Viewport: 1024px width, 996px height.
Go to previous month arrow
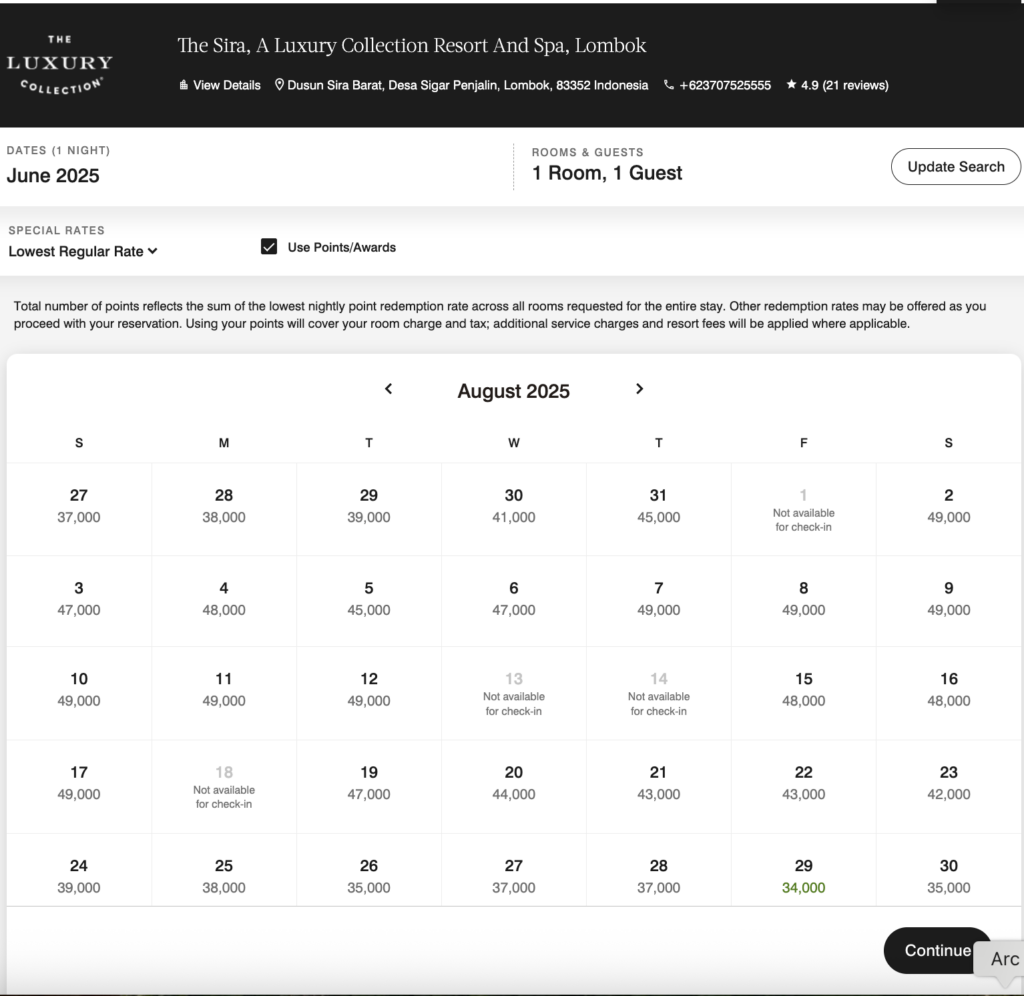click(389, 389)
